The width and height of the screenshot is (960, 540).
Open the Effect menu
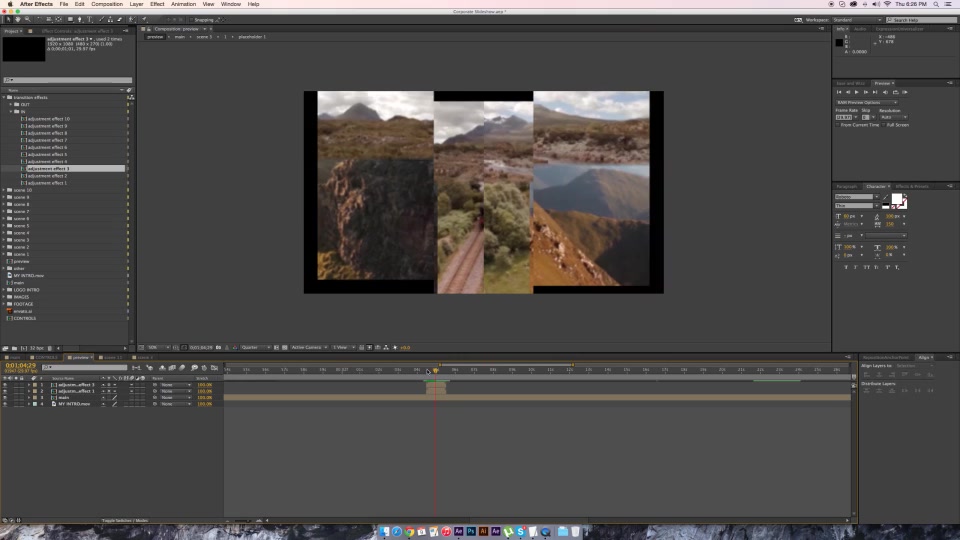tap(157, 4)
